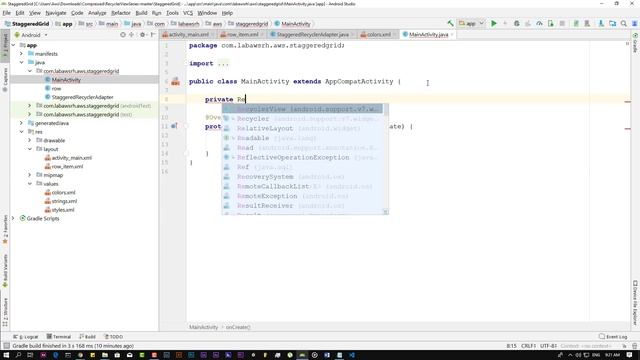This screenshot has width=640, height=360.
Task: Choose ReflectiveOperationException from autocomplete list
Action: pos(302,158)
